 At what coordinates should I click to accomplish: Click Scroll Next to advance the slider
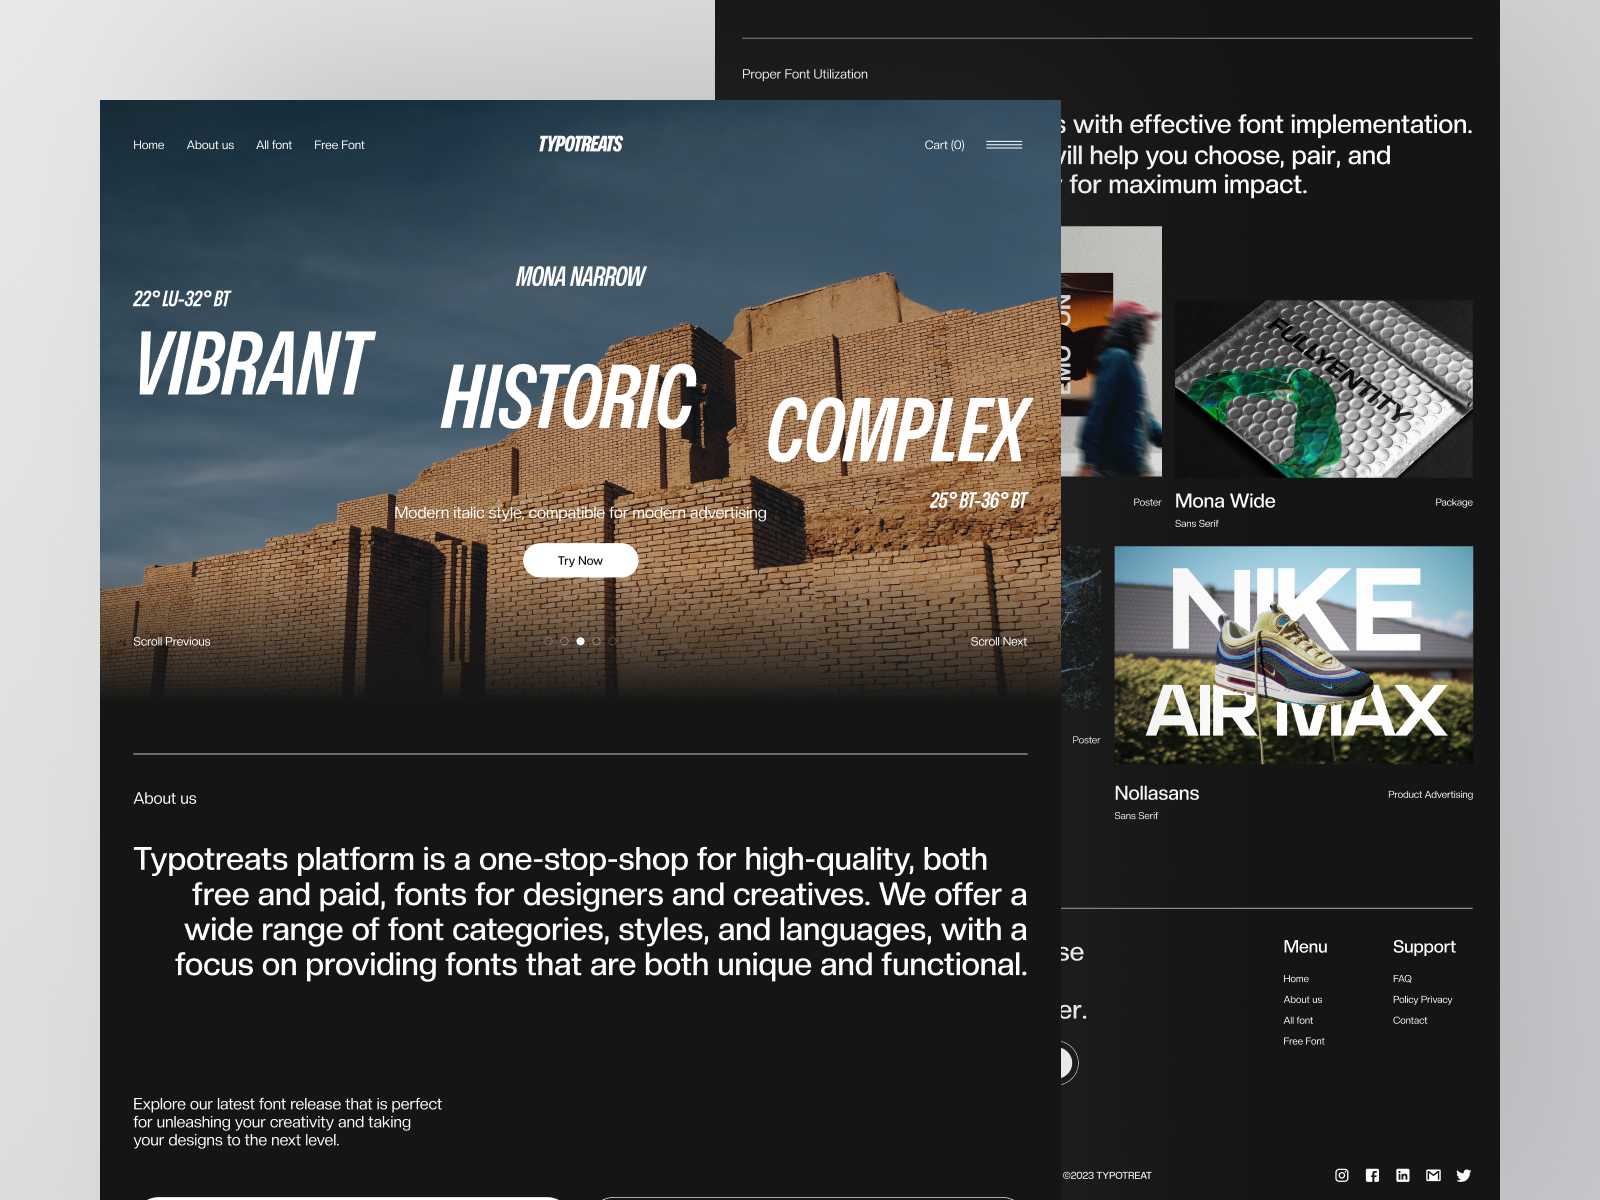point(999,641)
